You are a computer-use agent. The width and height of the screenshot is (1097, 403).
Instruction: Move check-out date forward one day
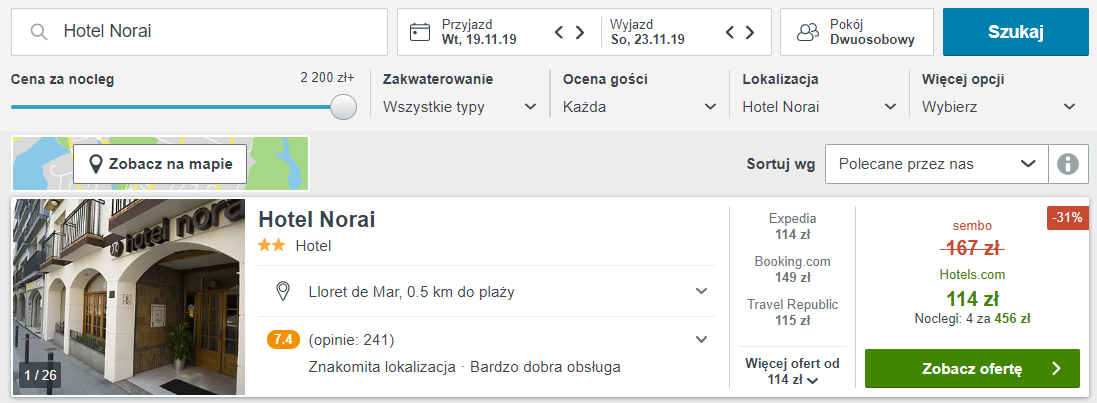[x=750, y=32]
